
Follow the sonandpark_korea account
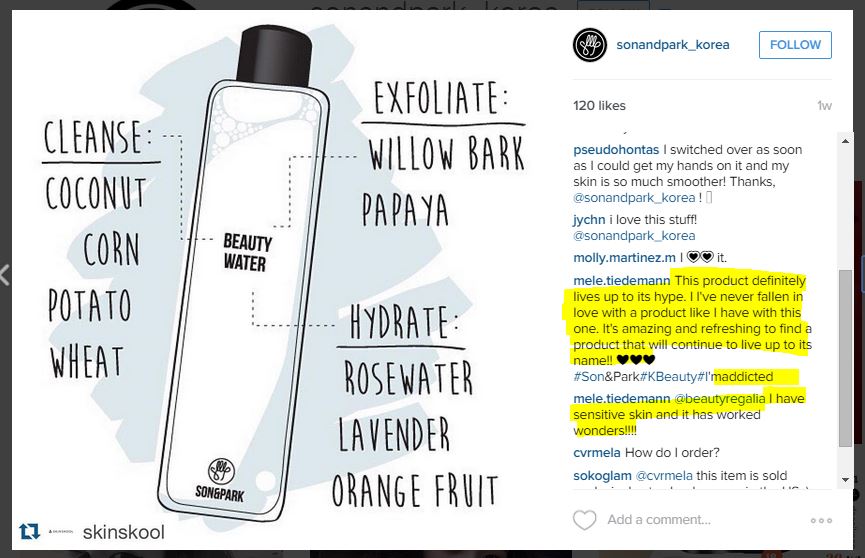click(x=795, y=45)
